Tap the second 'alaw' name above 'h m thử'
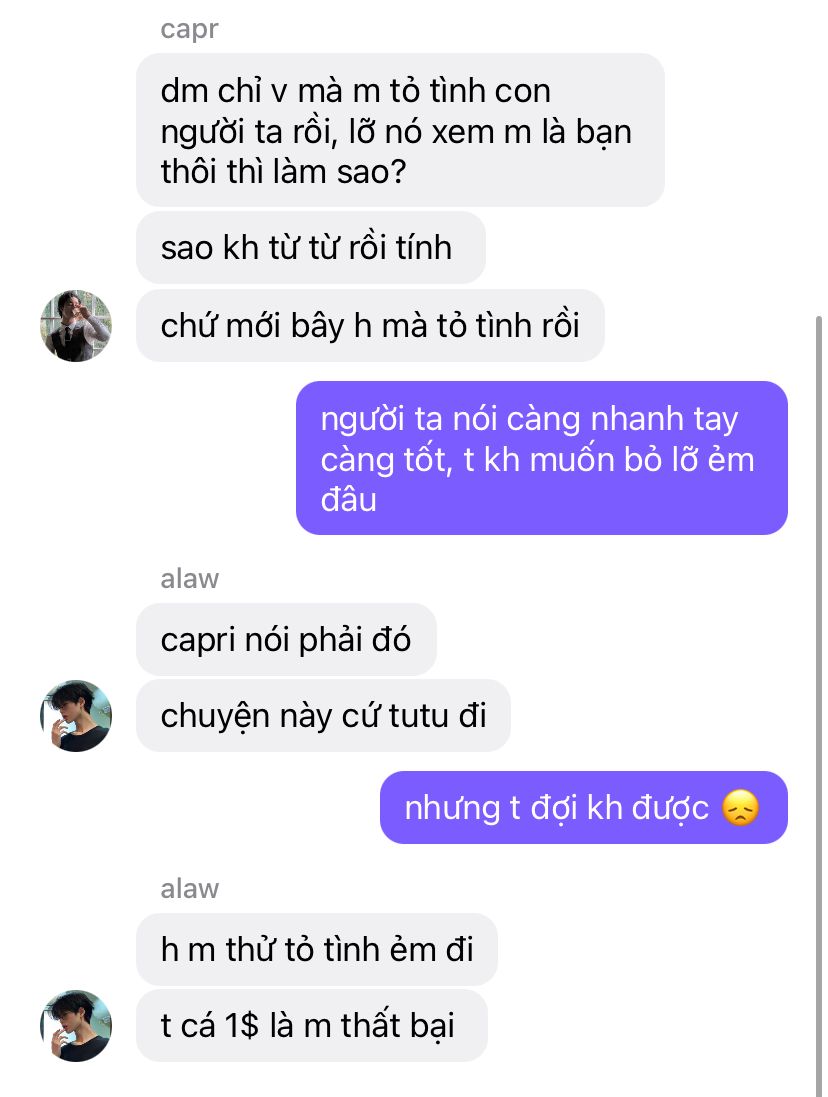 coord(190,889)
